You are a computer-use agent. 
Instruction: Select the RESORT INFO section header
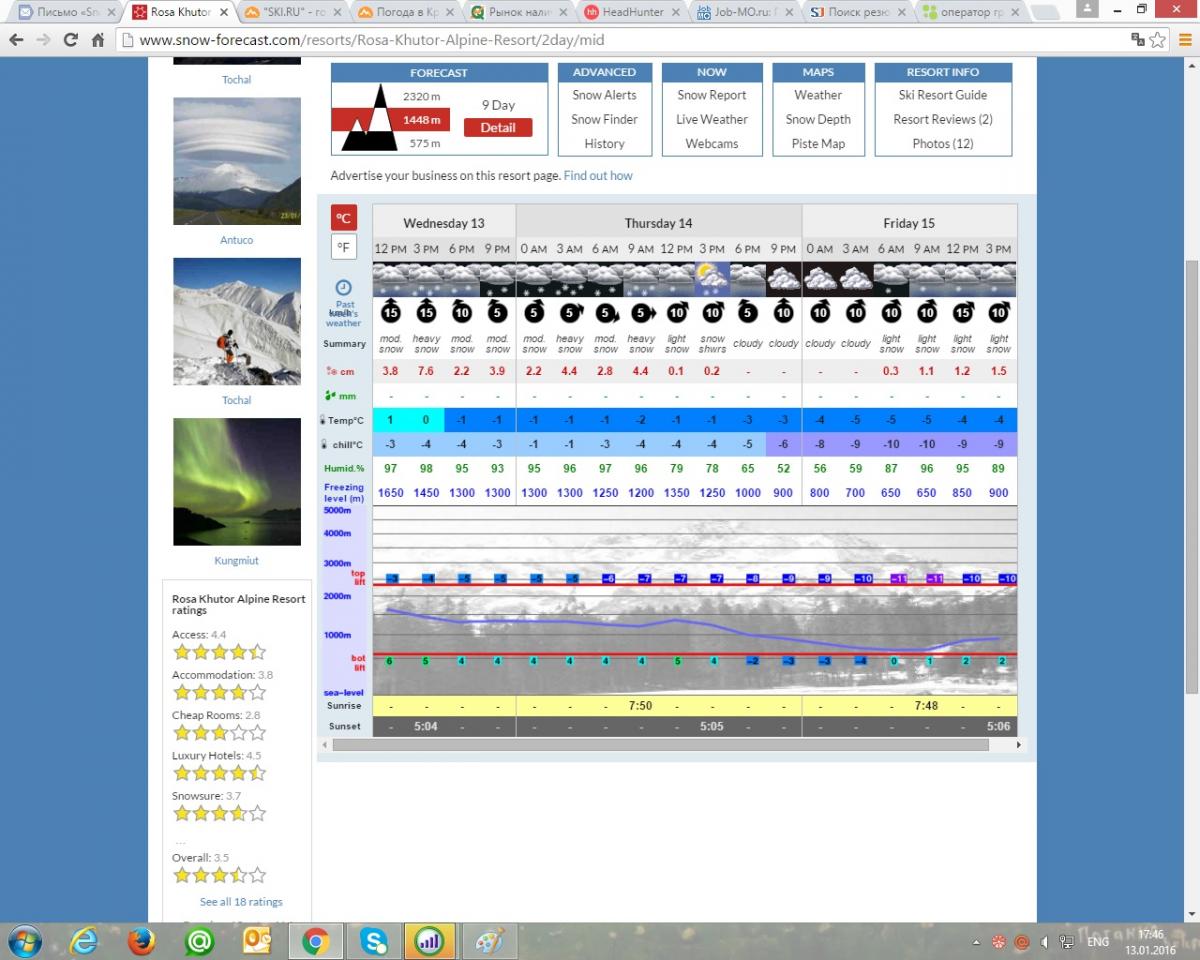[x=943, y=72]
